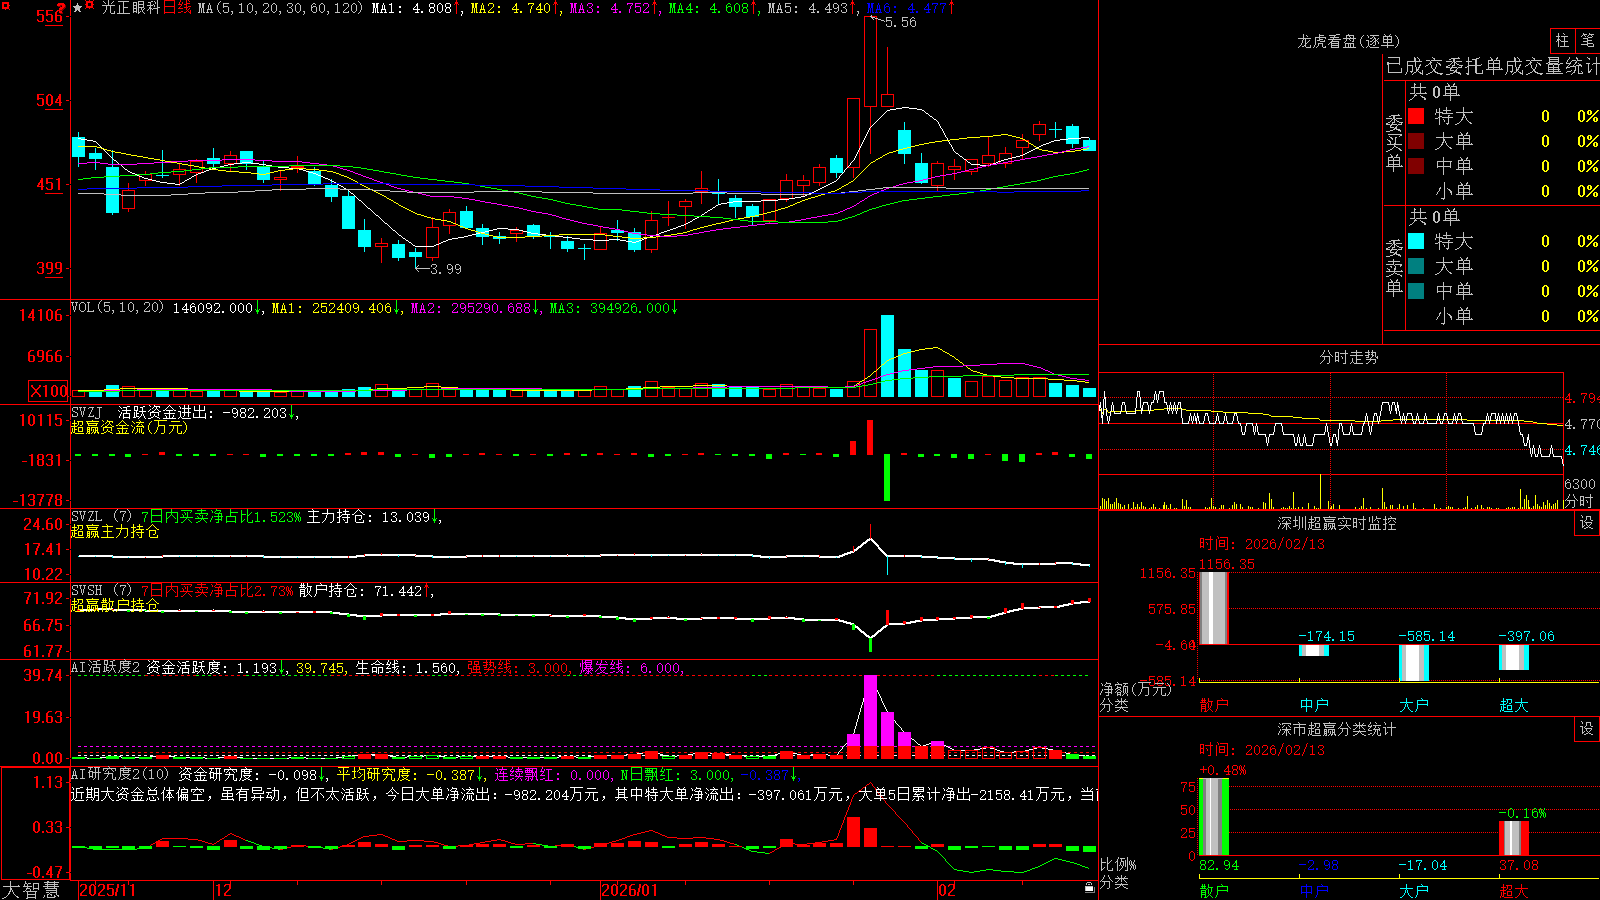Switch to 柱 bar display mode
This screenshot has height=900, width=1600.
click(1562, 40)
